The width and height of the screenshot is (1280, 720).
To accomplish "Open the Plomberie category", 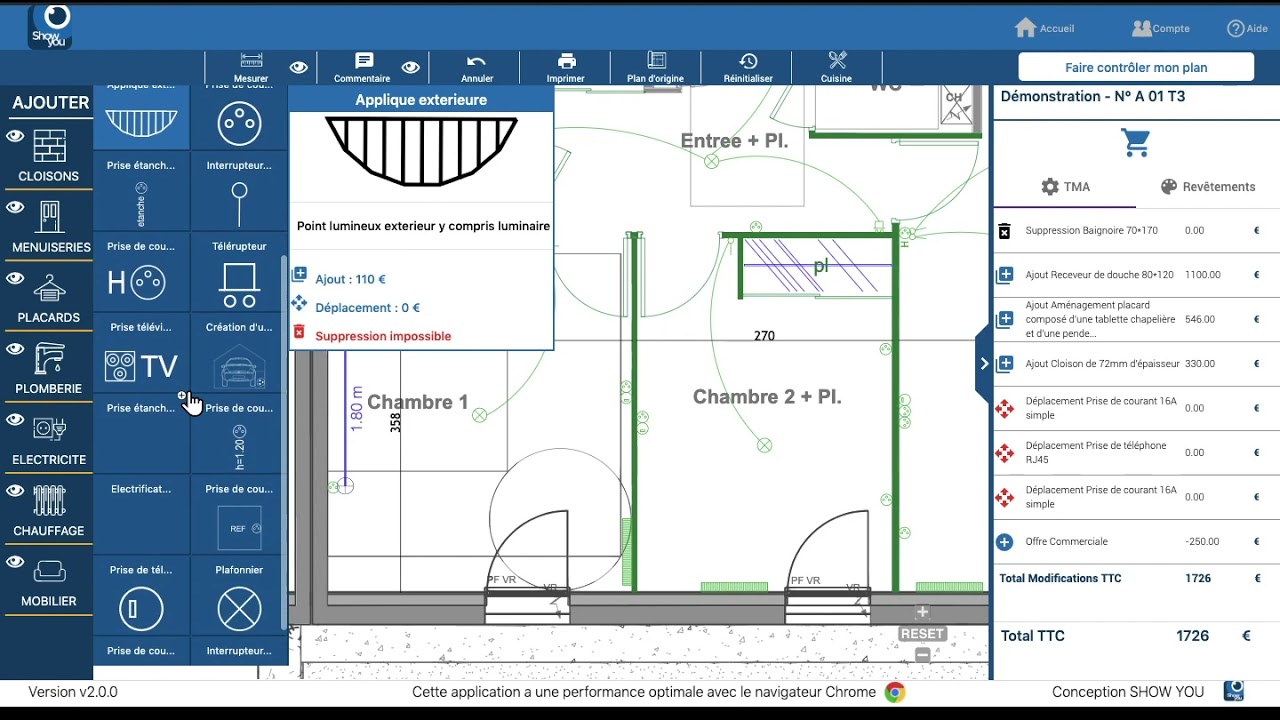I will click(48, 369).
